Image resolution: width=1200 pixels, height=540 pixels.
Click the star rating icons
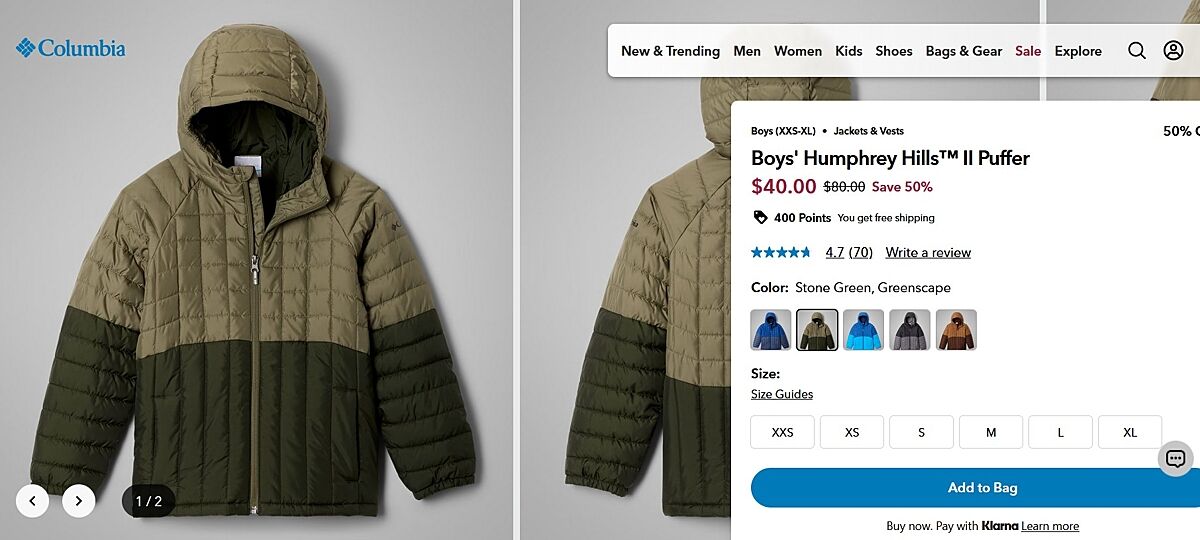(x=781, y=252)
